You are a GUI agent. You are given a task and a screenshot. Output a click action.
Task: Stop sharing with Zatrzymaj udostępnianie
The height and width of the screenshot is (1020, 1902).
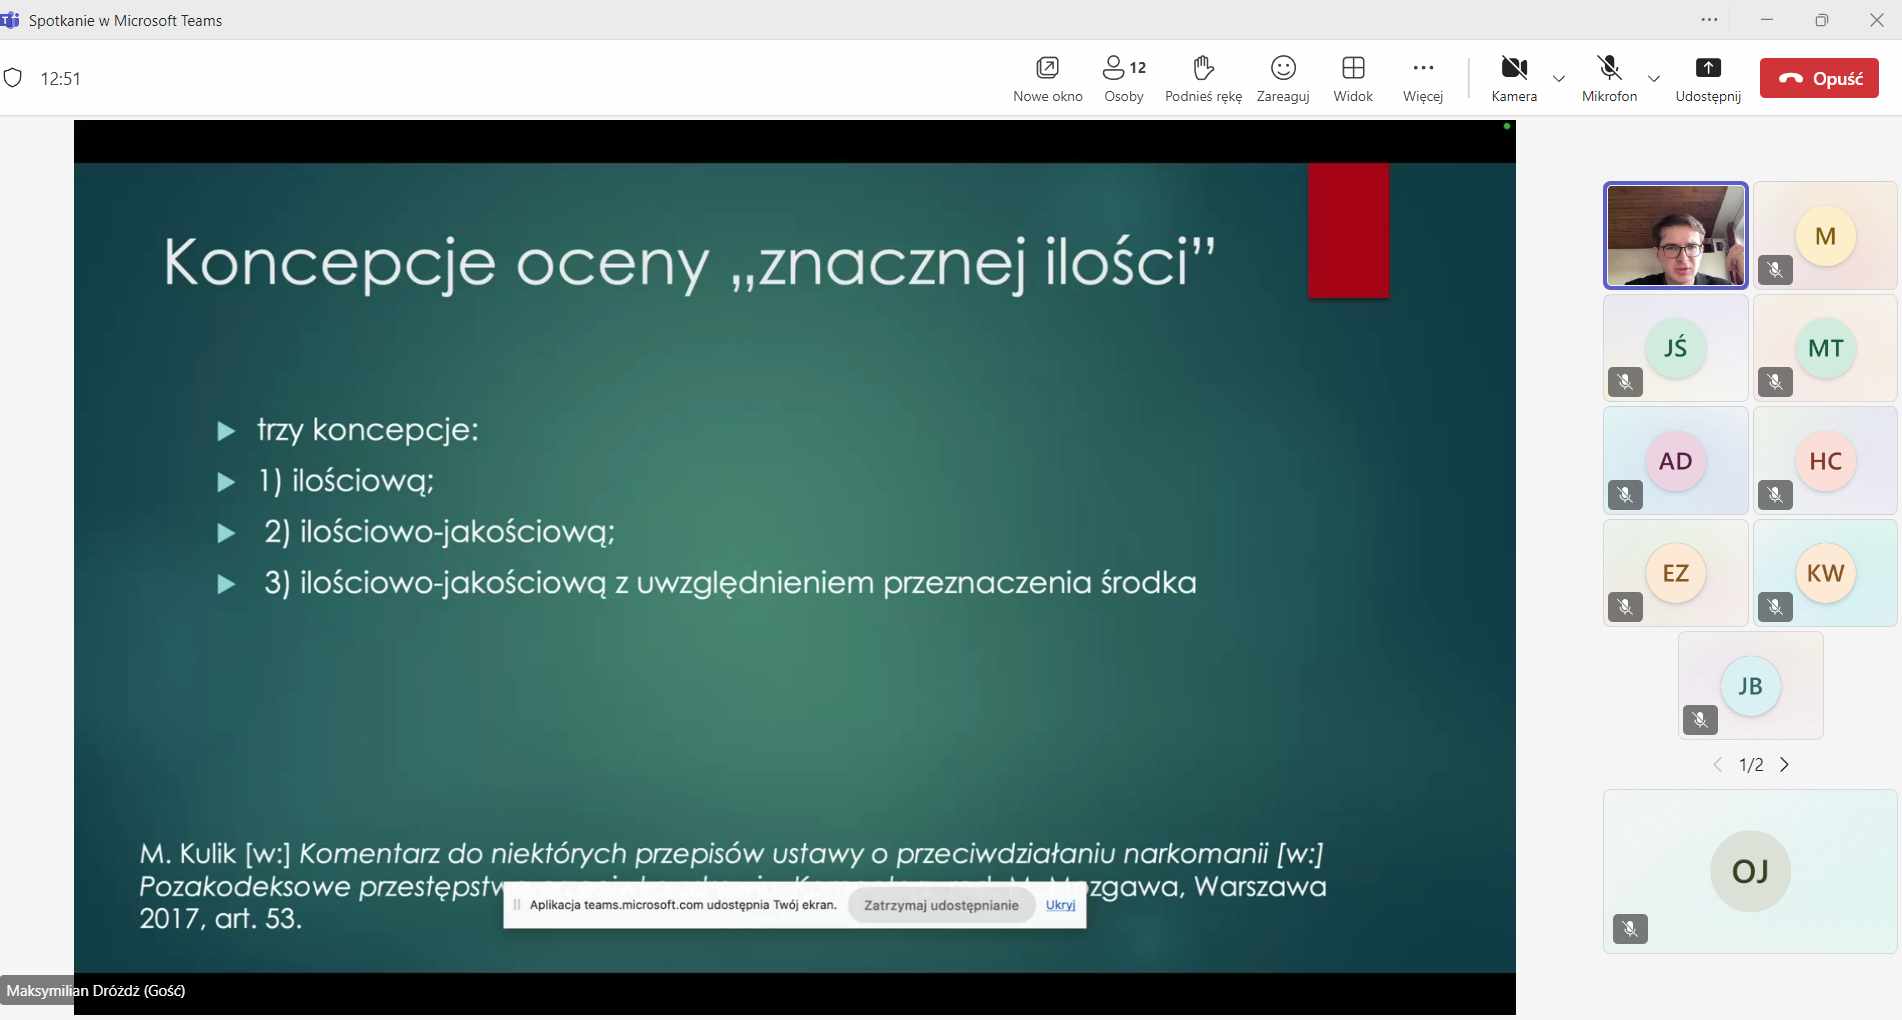(x=941, y=905)
